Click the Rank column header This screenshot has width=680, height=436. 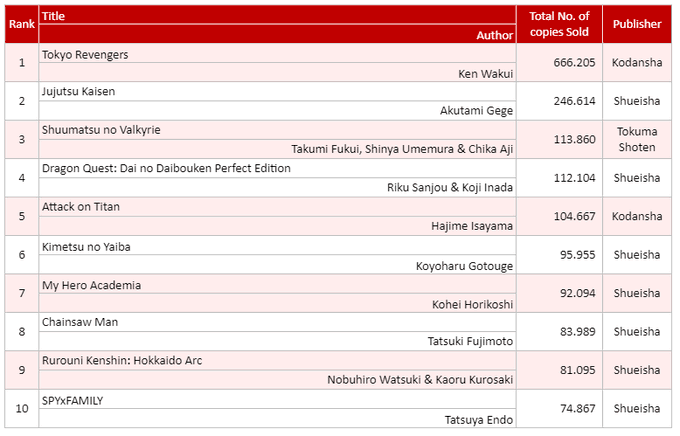[x=22, y=24]
